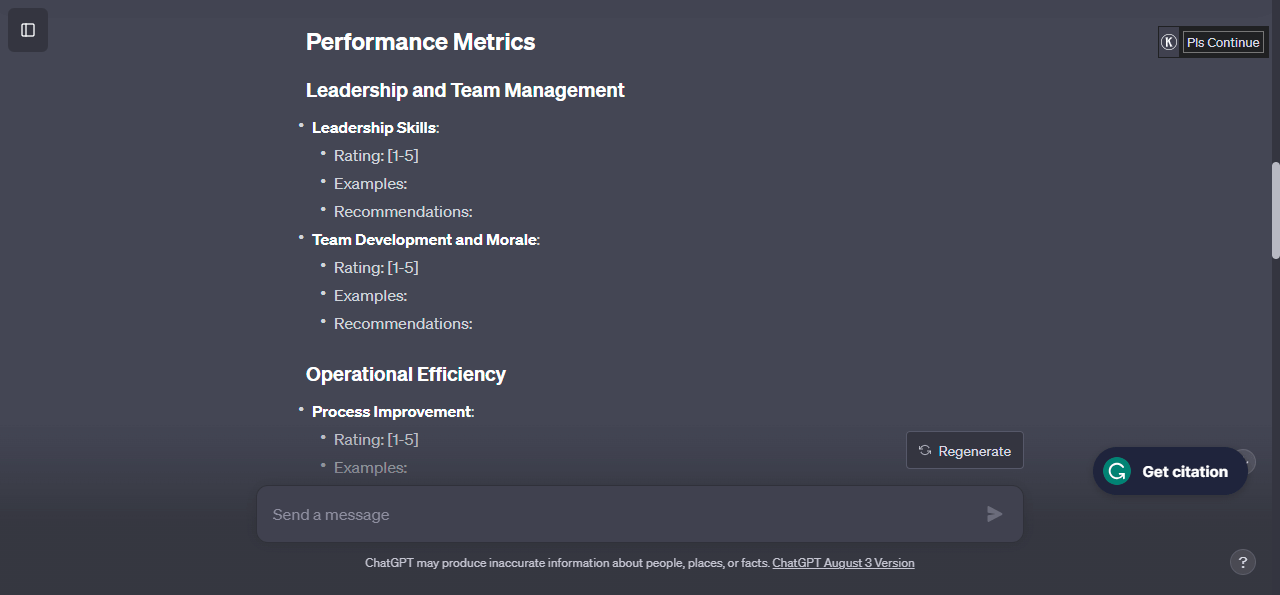Regenerate the response
The height and width of the screenshot is (595, 1280).
click(x=965, y=451)
